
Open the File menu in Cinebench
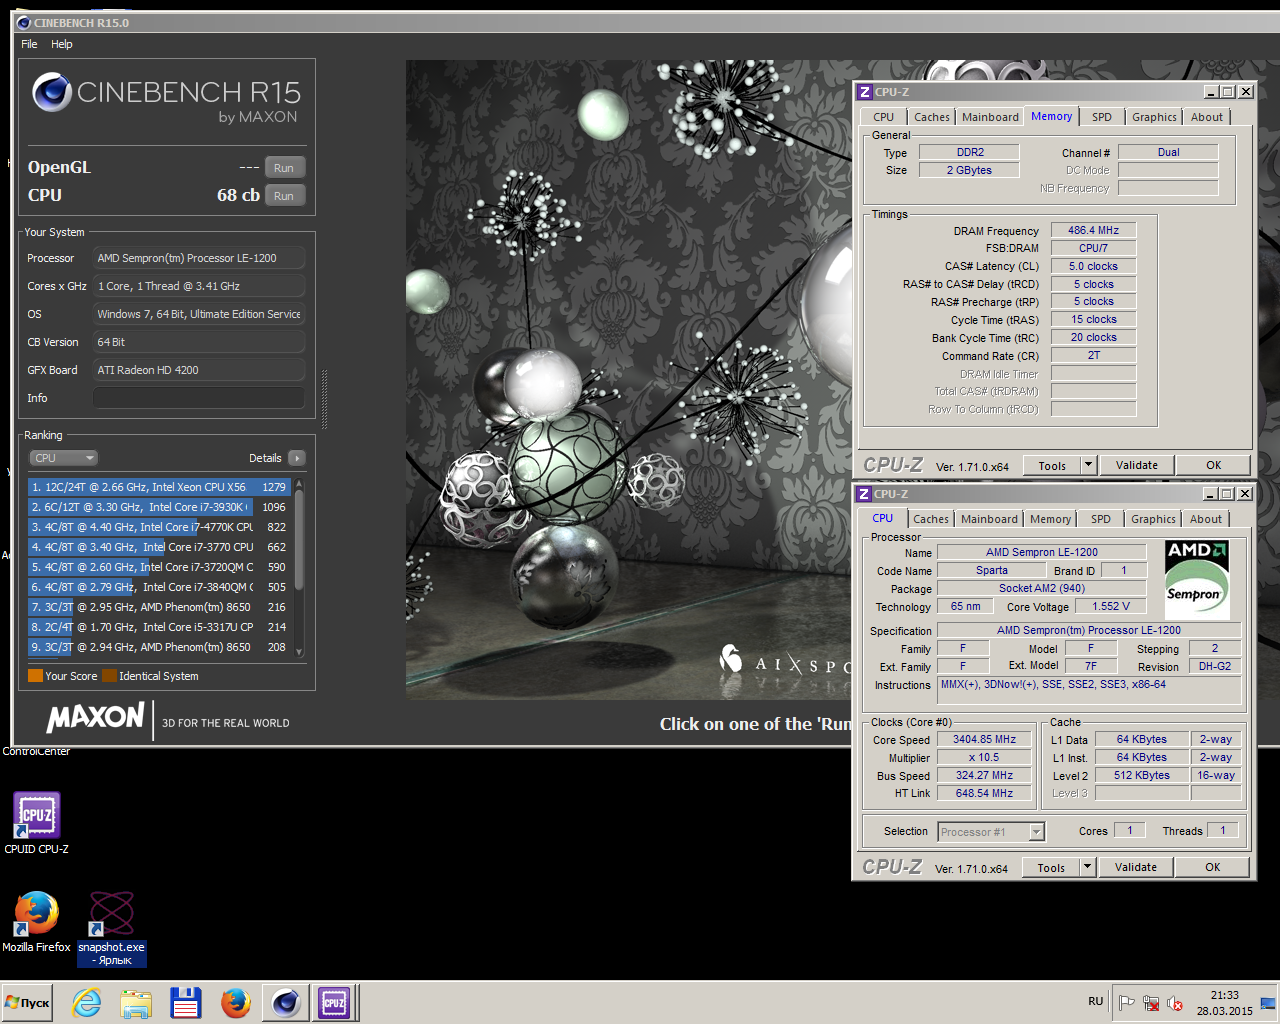(29, 44)
